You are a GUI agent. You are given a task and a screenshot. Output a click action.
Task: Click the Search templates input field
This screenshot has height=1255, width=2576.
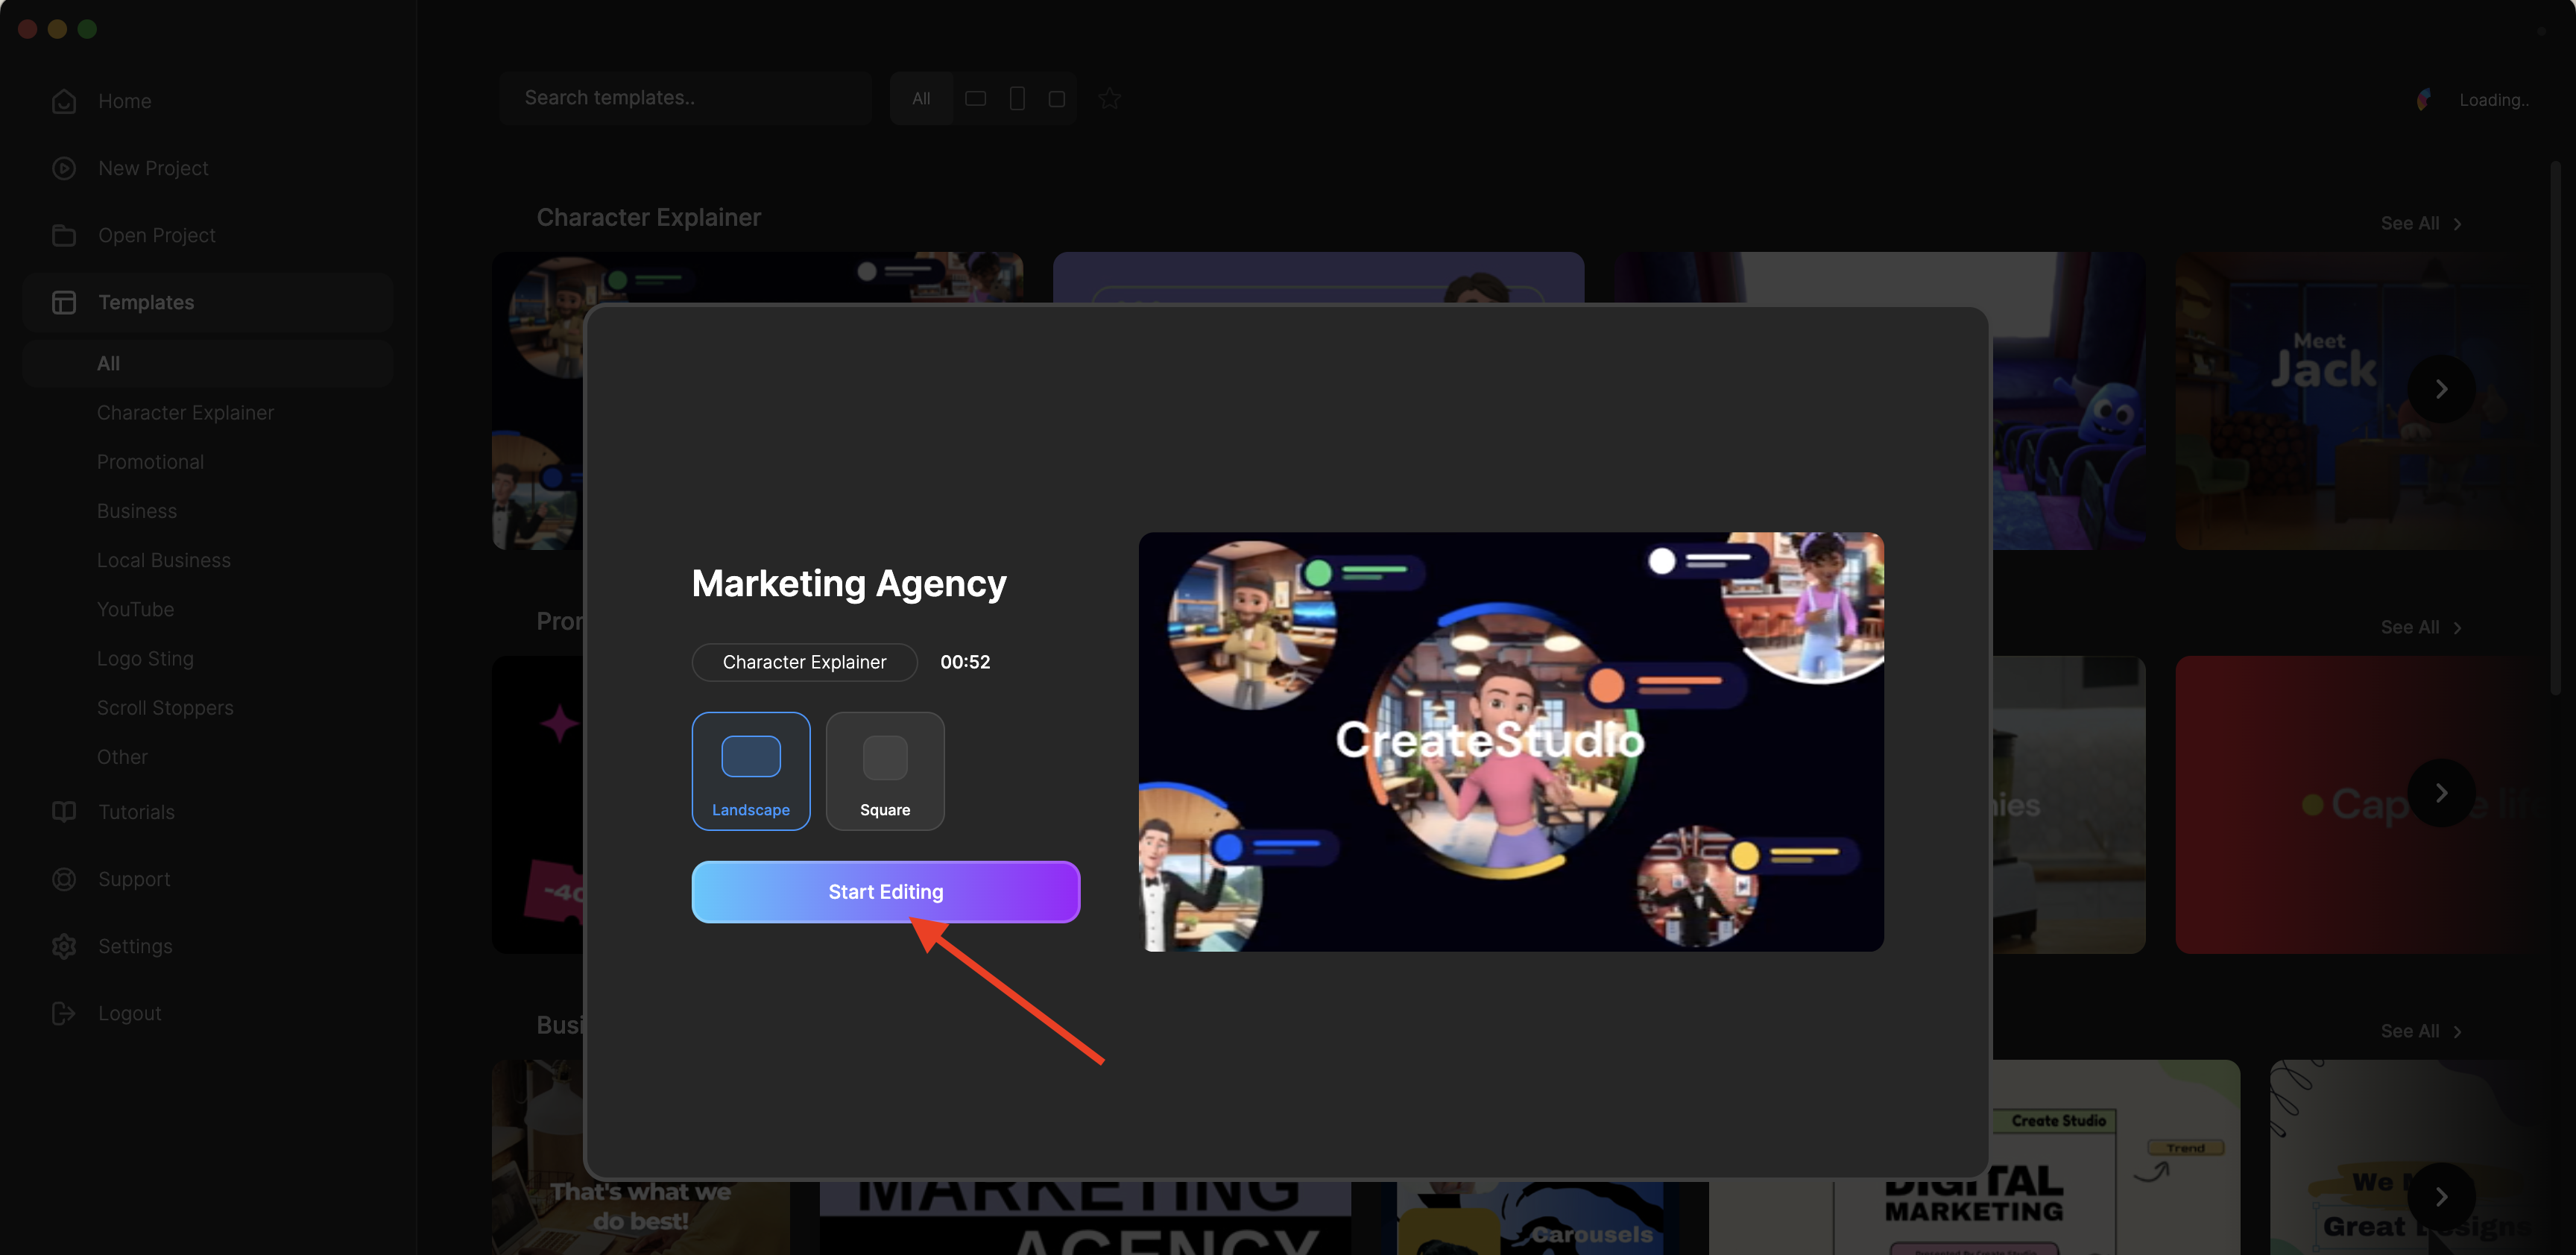coord(686,98)
